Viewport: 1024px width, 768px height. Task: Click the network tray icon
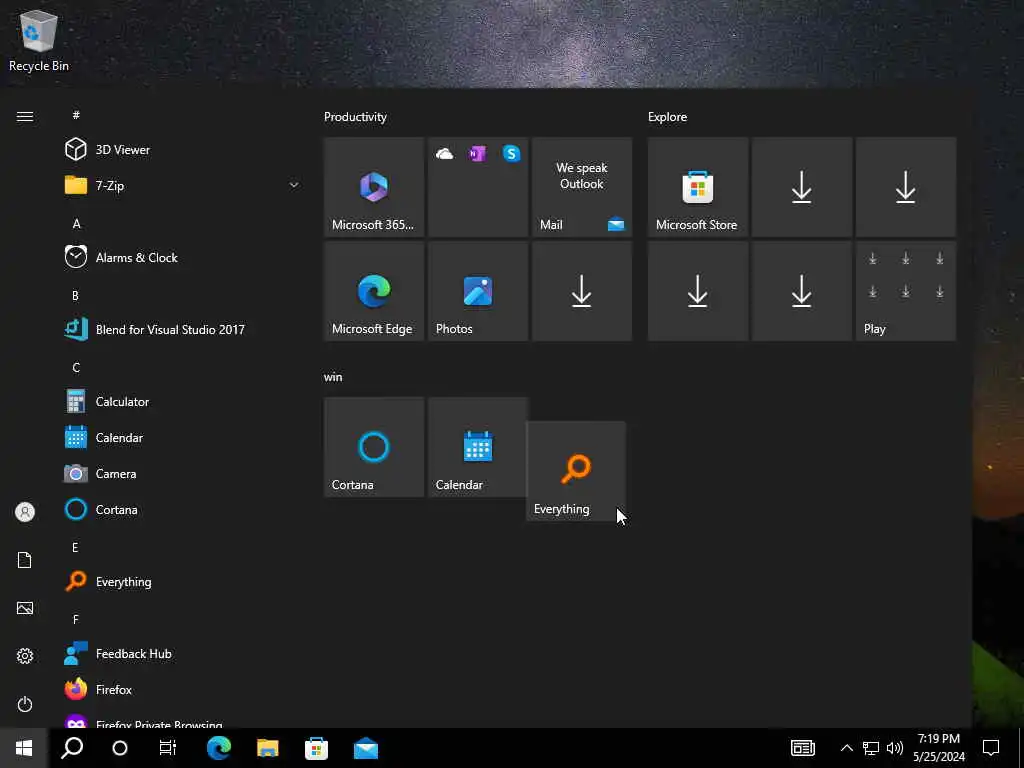coord(871,748)
